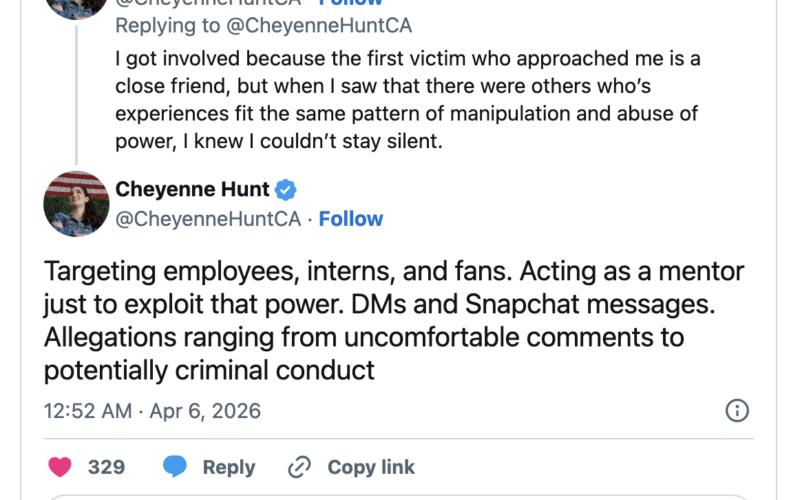Open the Cheyenne Hunt display name link
Screen dimensions: 800x500
[193, 190]
